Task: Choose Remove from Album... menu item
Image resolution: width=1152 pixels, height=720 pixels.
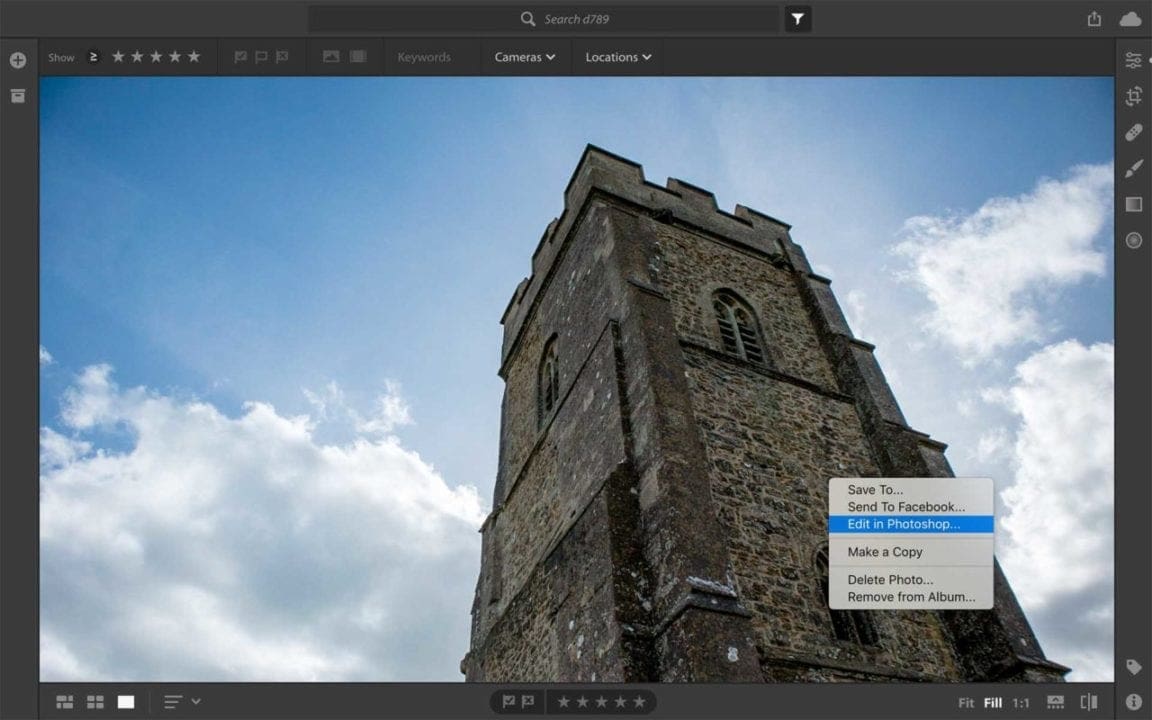Action: tap(911, 597)
